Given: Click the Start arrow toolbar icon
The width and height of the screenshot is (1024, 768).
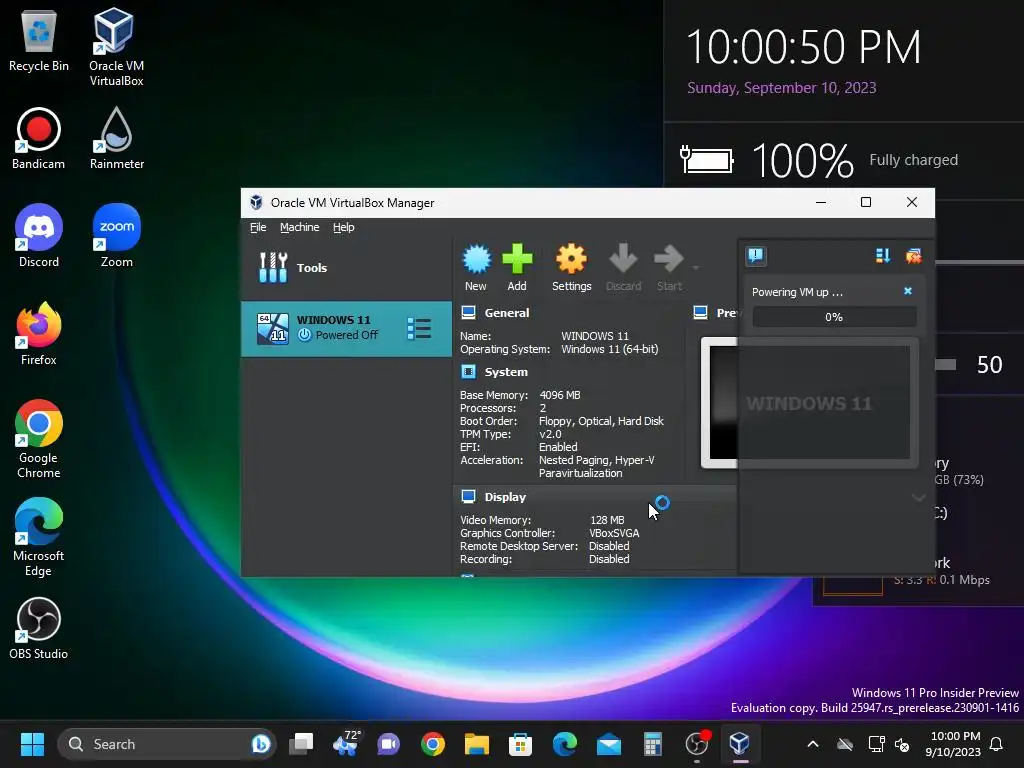Looking at the screenshot, I should point(669,259).
